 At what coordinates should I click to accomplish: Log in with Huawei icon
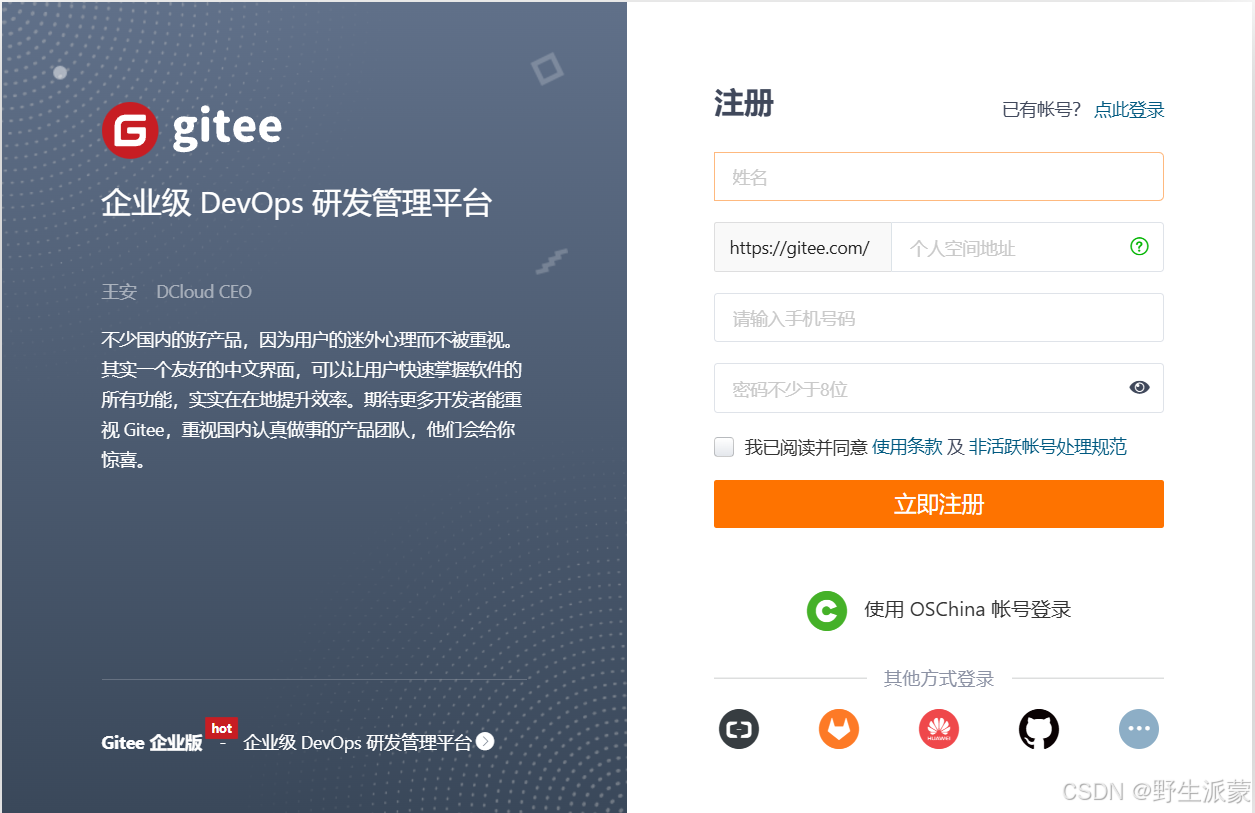[939, 729]
